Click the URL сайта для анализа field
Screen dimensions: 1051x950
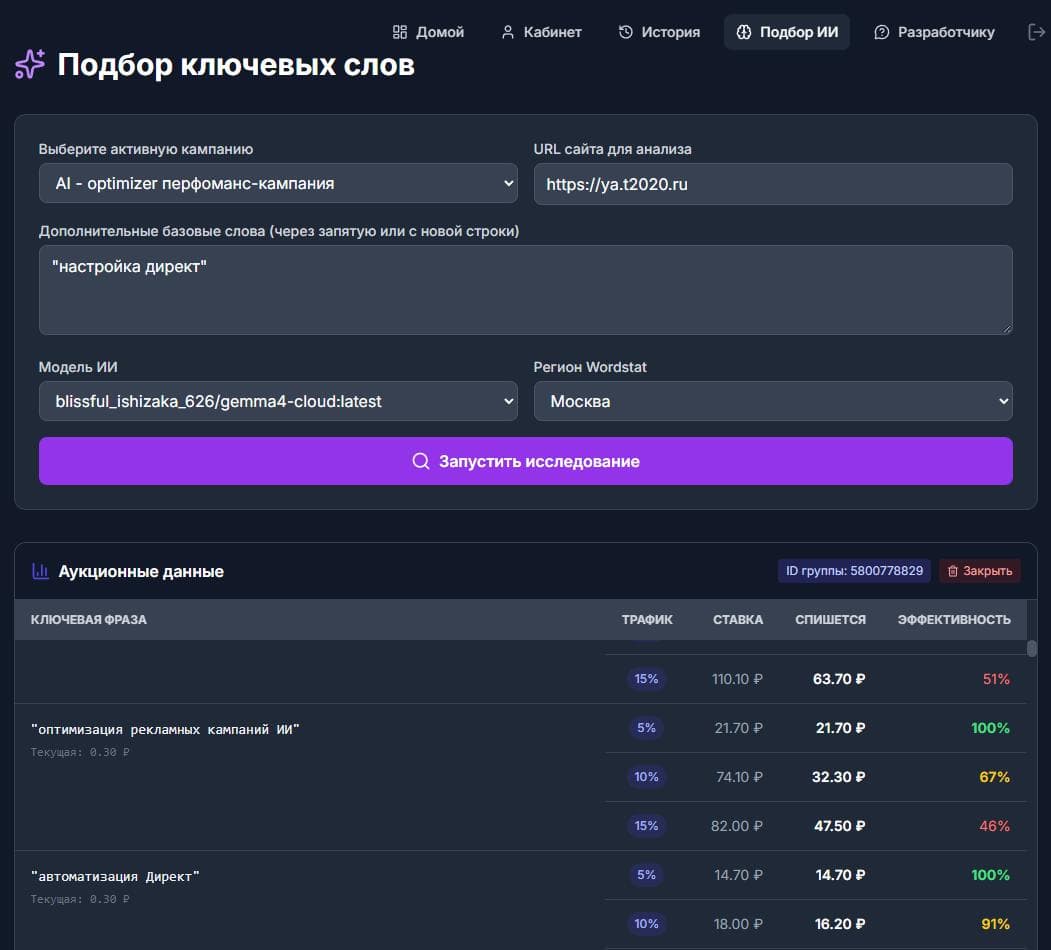click(773, 184)
